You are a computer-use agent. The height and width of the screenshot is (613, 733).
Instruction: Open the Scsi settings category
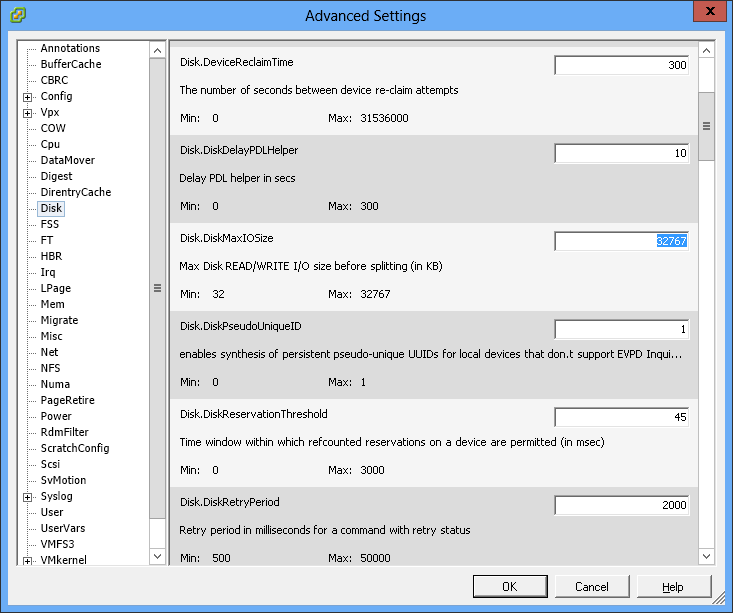52,464
